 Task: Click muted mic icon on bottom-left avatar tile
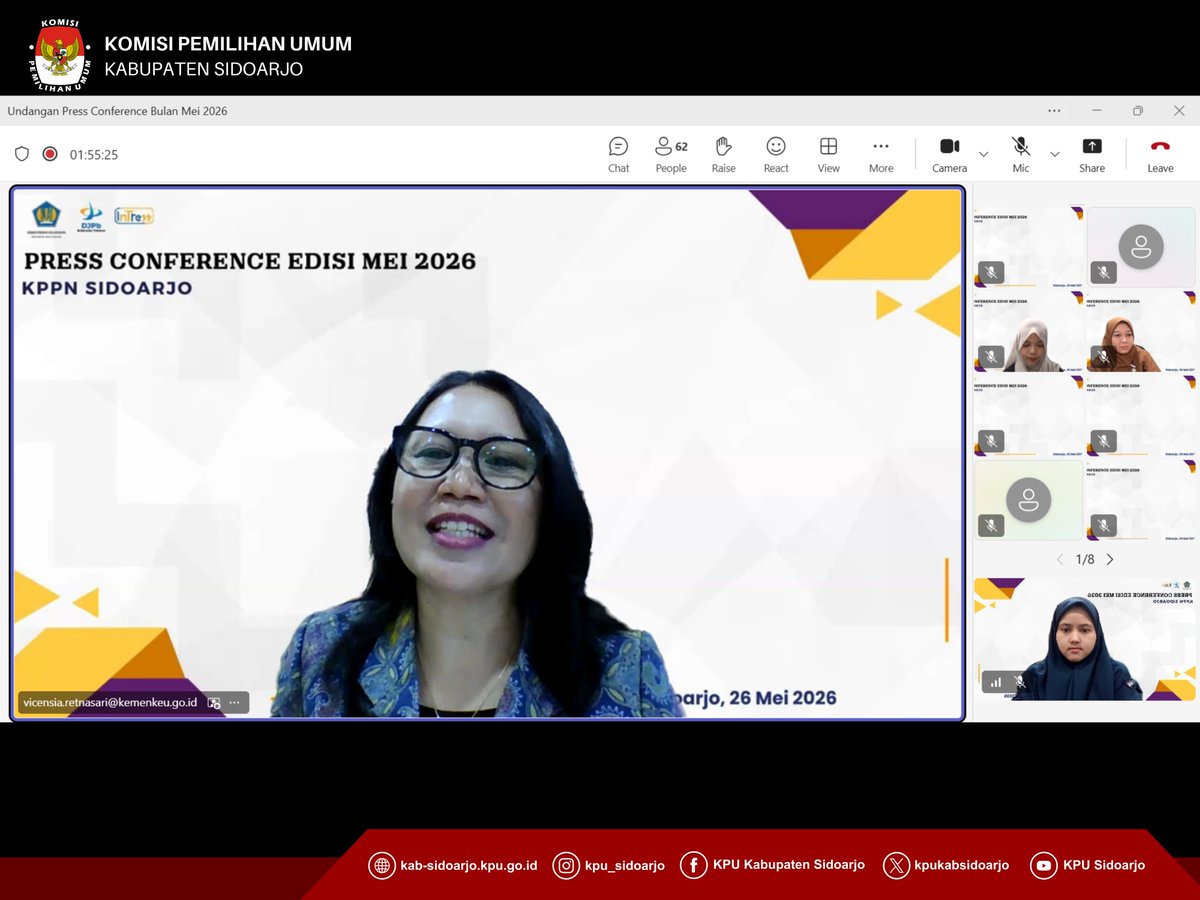click(x=991, y=525)
